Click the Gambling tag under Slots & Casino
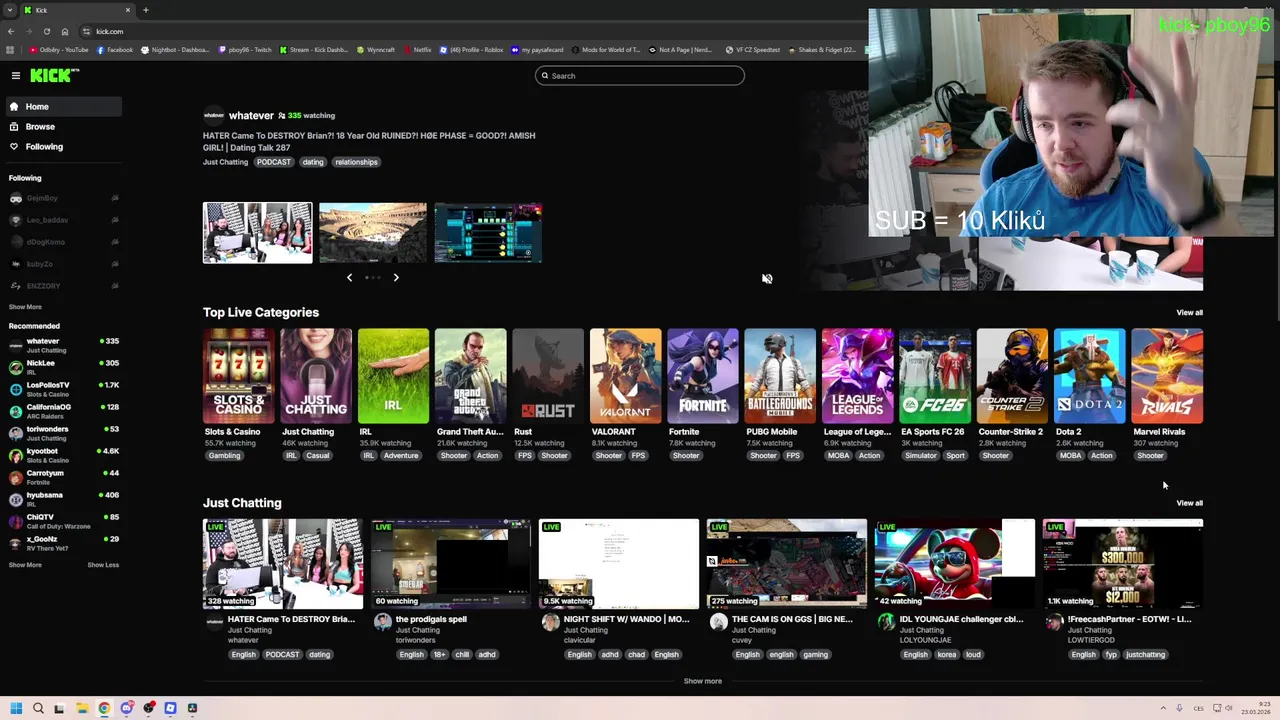 [224, 456]
